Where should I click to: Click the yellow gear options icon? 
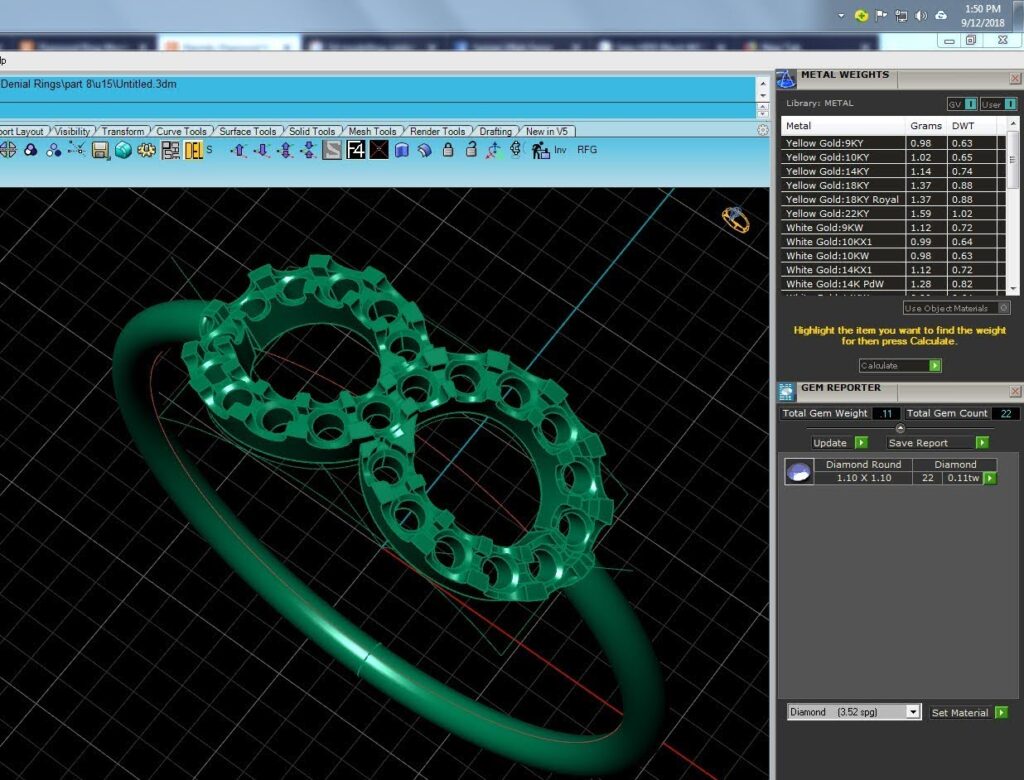click(x=146, y=150)
